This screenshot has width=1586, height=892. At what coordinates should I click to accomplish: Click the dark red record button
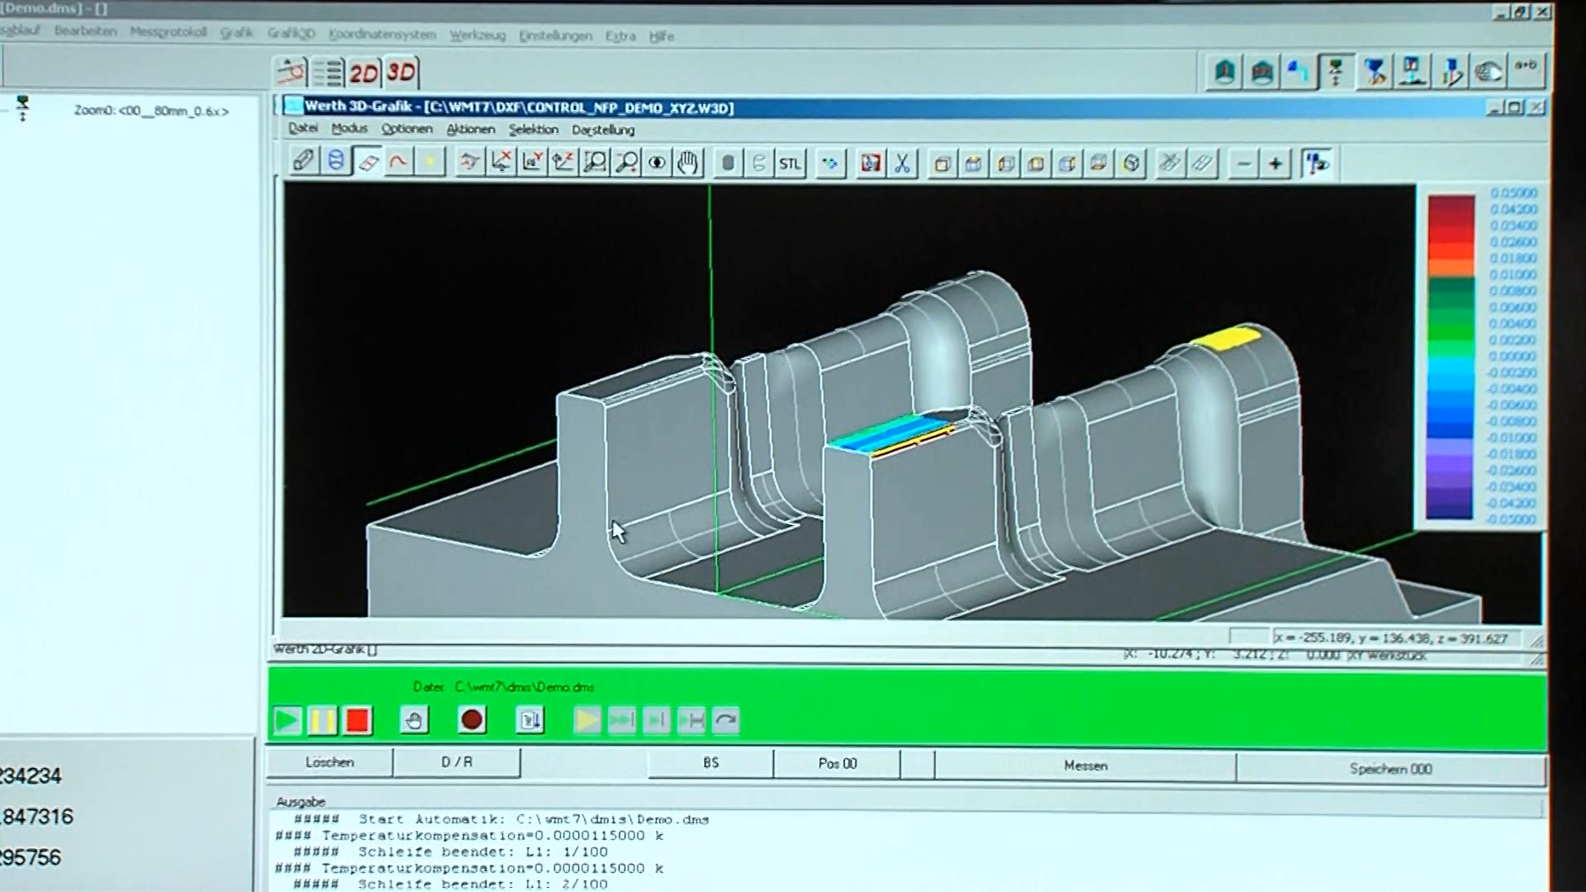pyautogui.click(x=472, y=720)
